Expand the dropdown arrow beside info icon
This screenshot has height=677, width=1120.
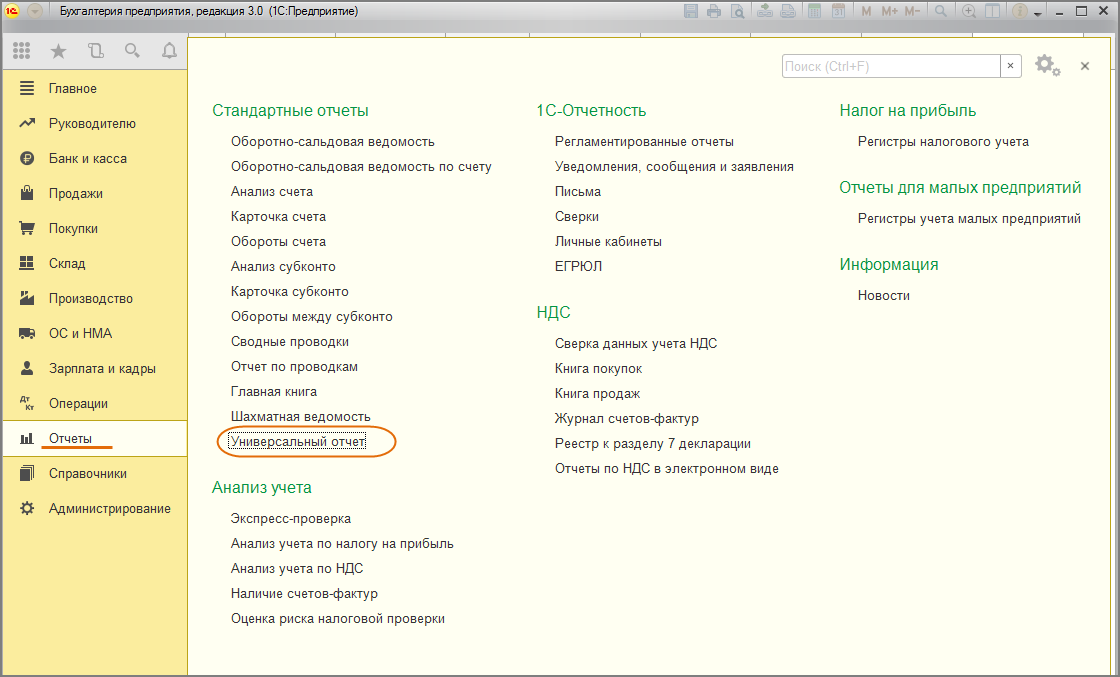point(1036,13)
